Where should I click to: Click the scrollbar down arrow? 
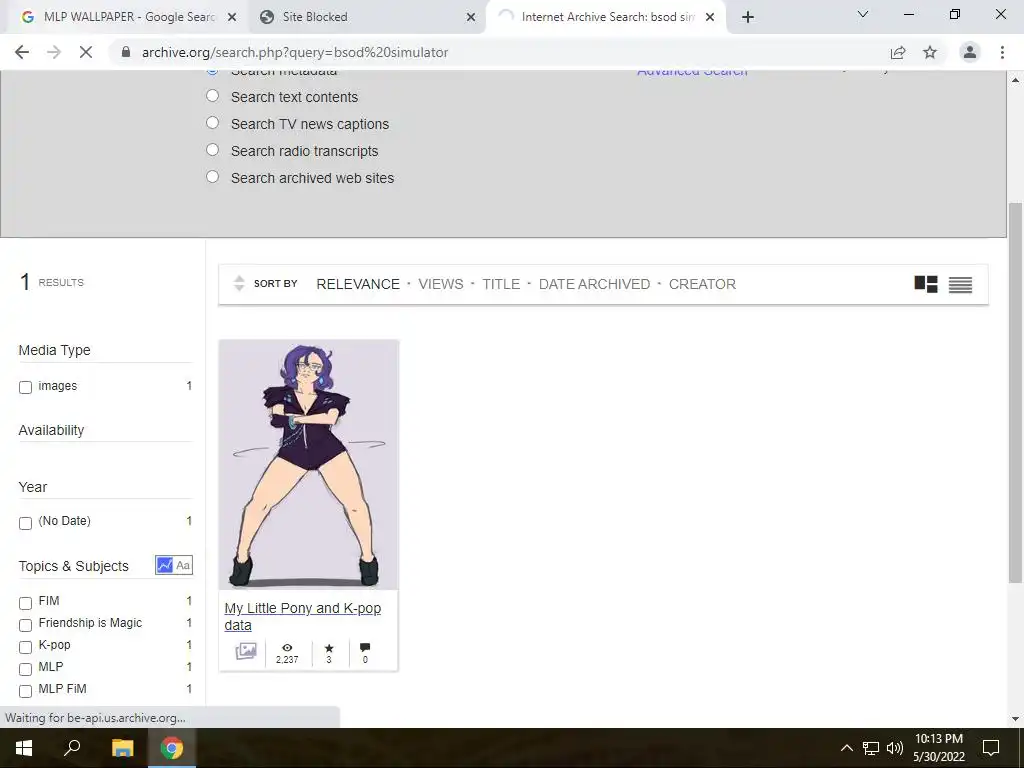1015,720
